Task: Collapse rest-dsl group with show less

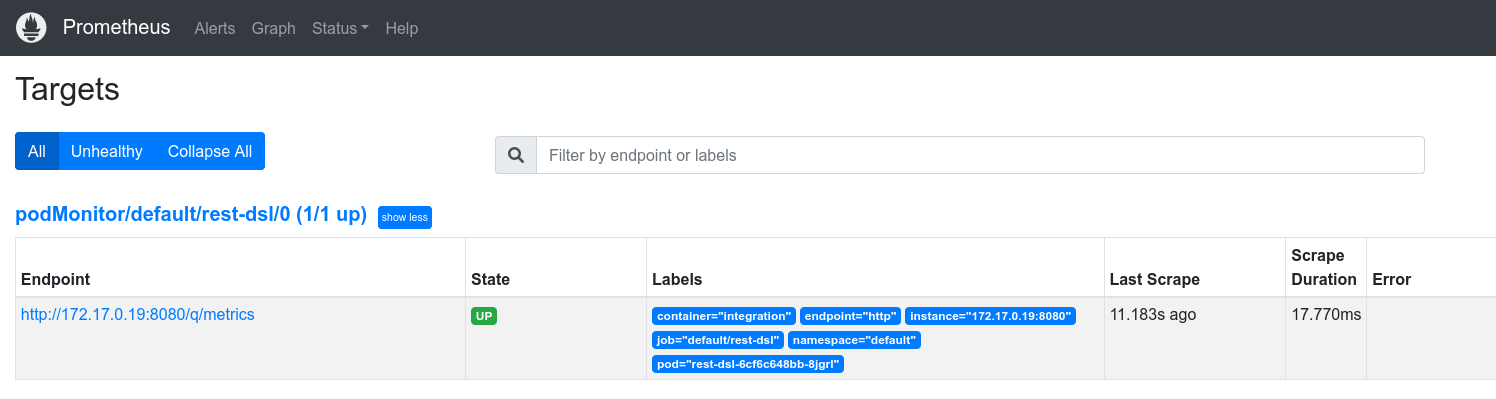Action: [405, 217]
